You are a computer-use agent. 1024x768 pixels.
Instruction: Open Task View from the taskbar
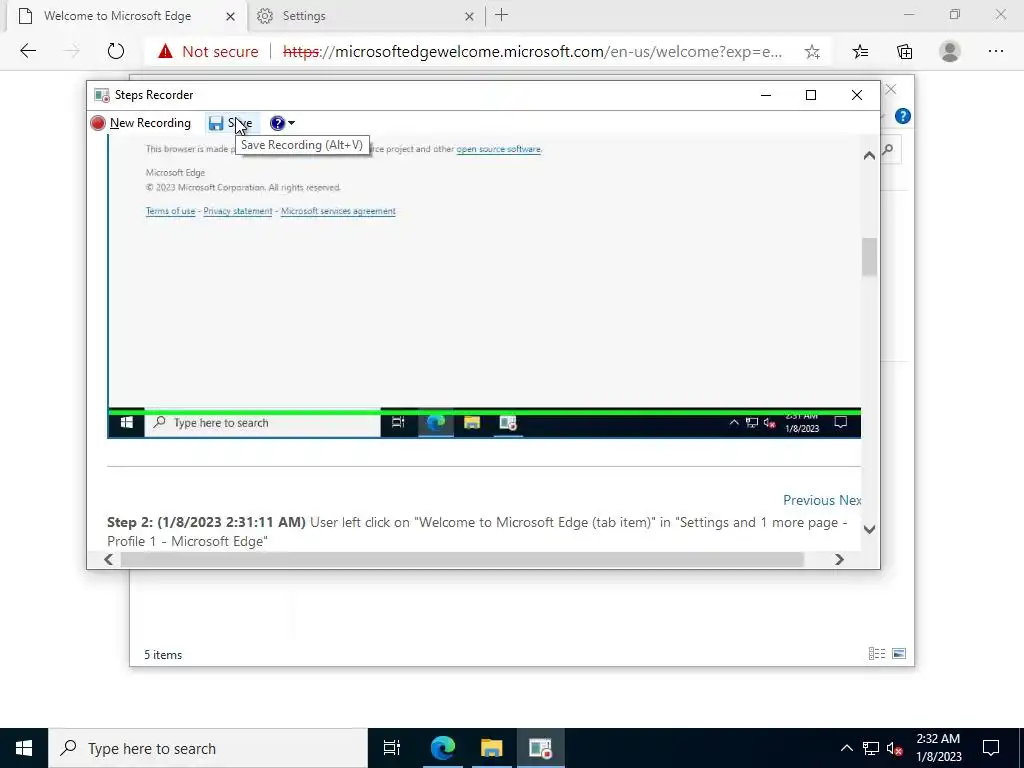coord(392,748)
